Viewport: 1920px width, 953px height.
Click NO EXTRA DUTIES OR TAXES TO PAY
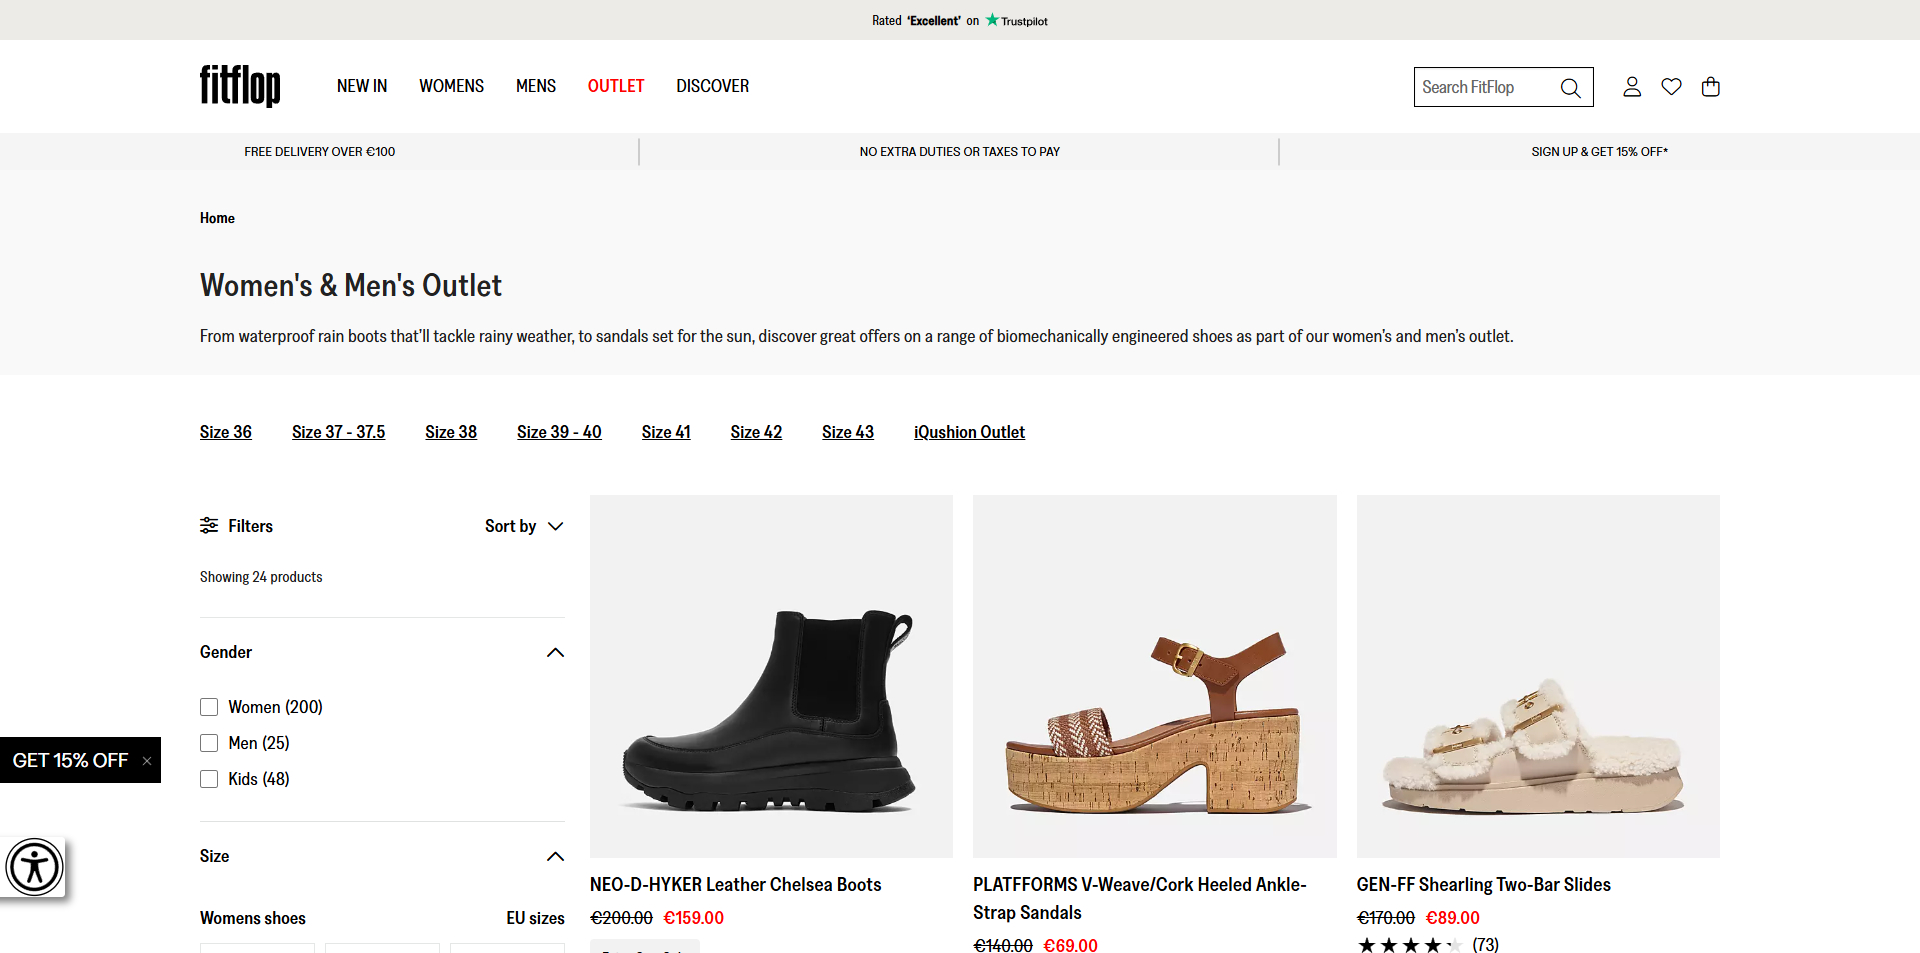[x=960, y=152]
